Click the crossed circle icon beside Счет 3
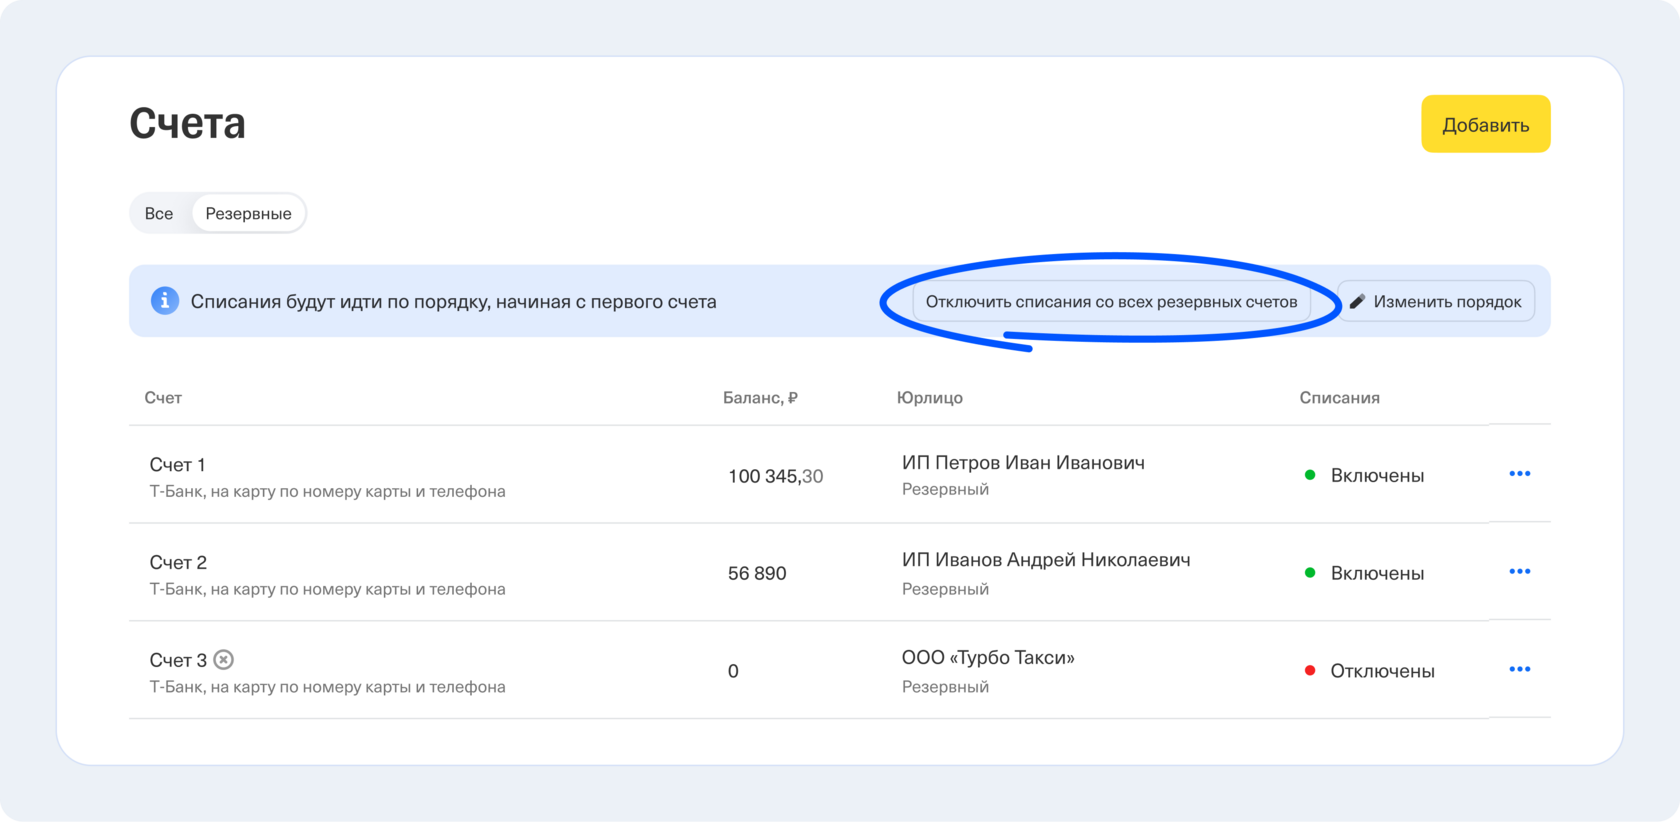Image resolution: width=1680 pixels, height=822 pixels. tap(224, 660)
